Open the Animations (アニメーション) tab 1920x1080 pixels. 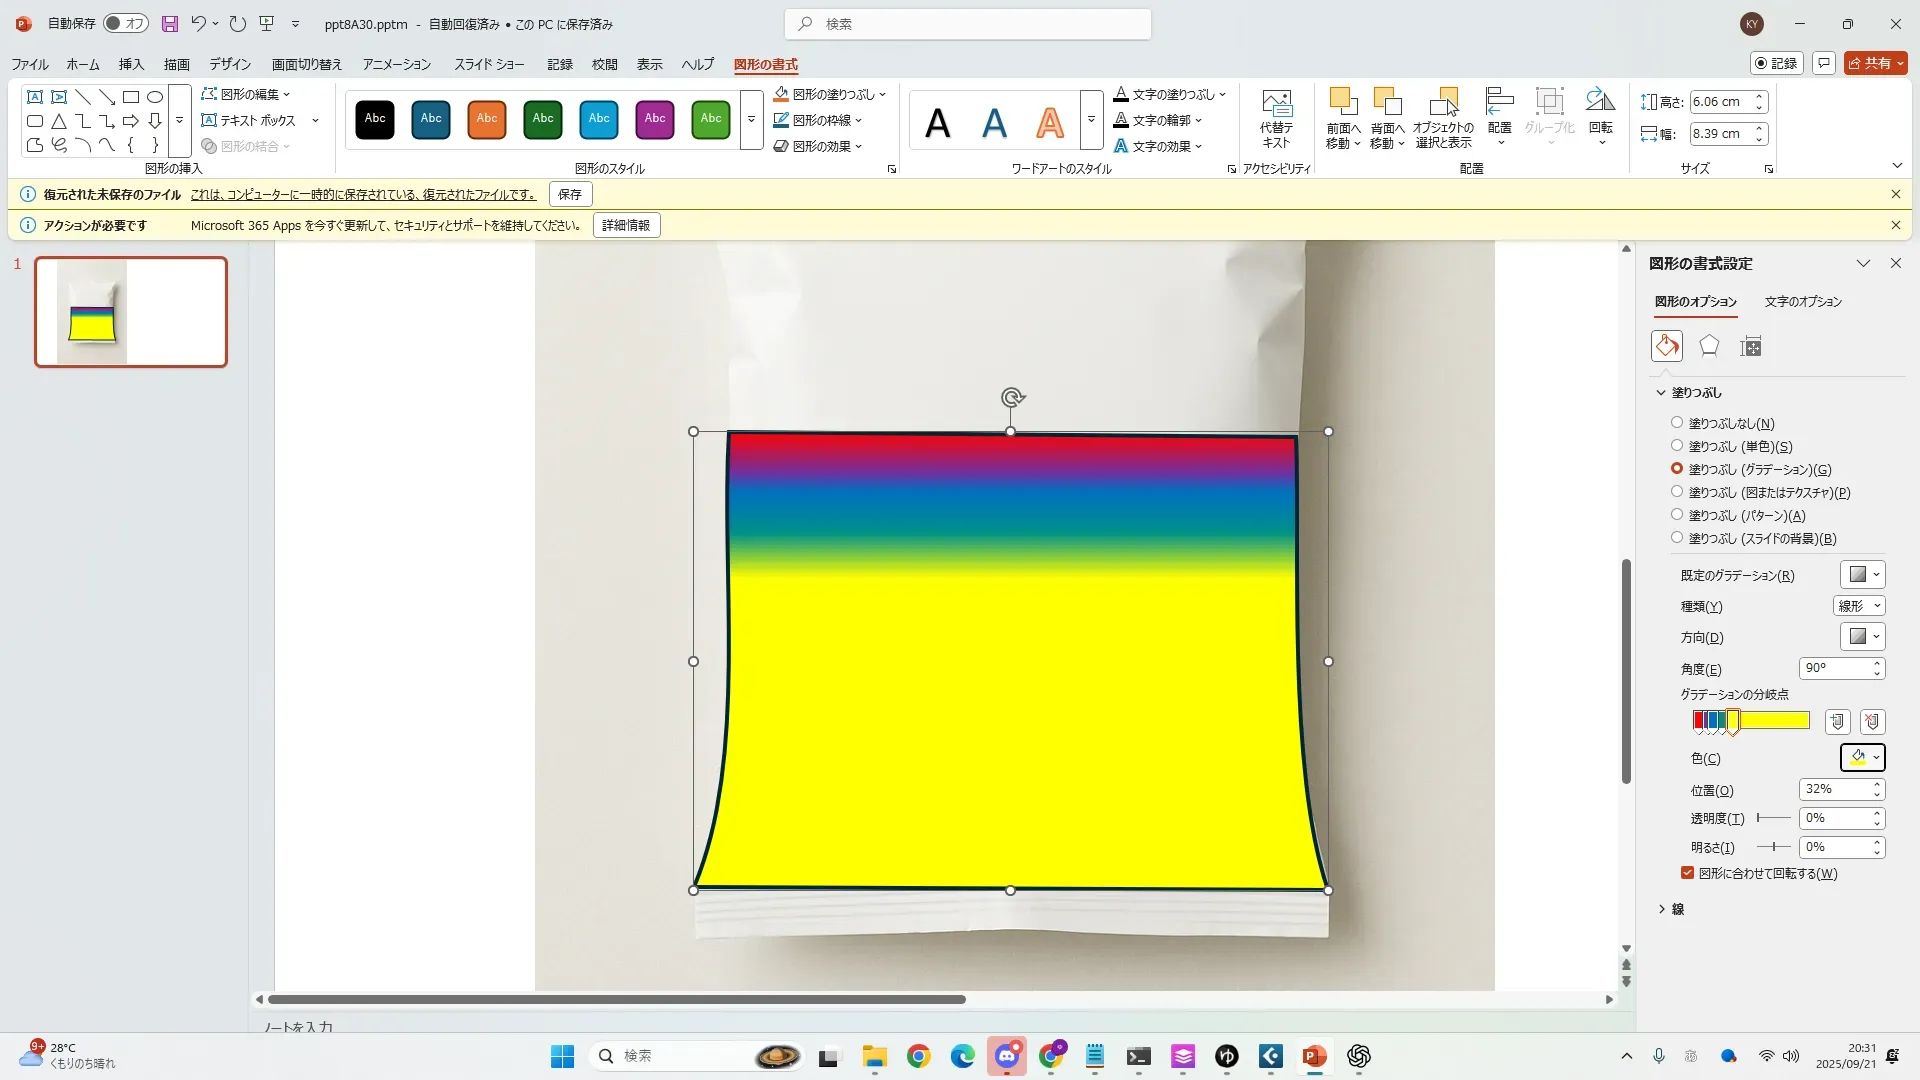coord(396,64)
